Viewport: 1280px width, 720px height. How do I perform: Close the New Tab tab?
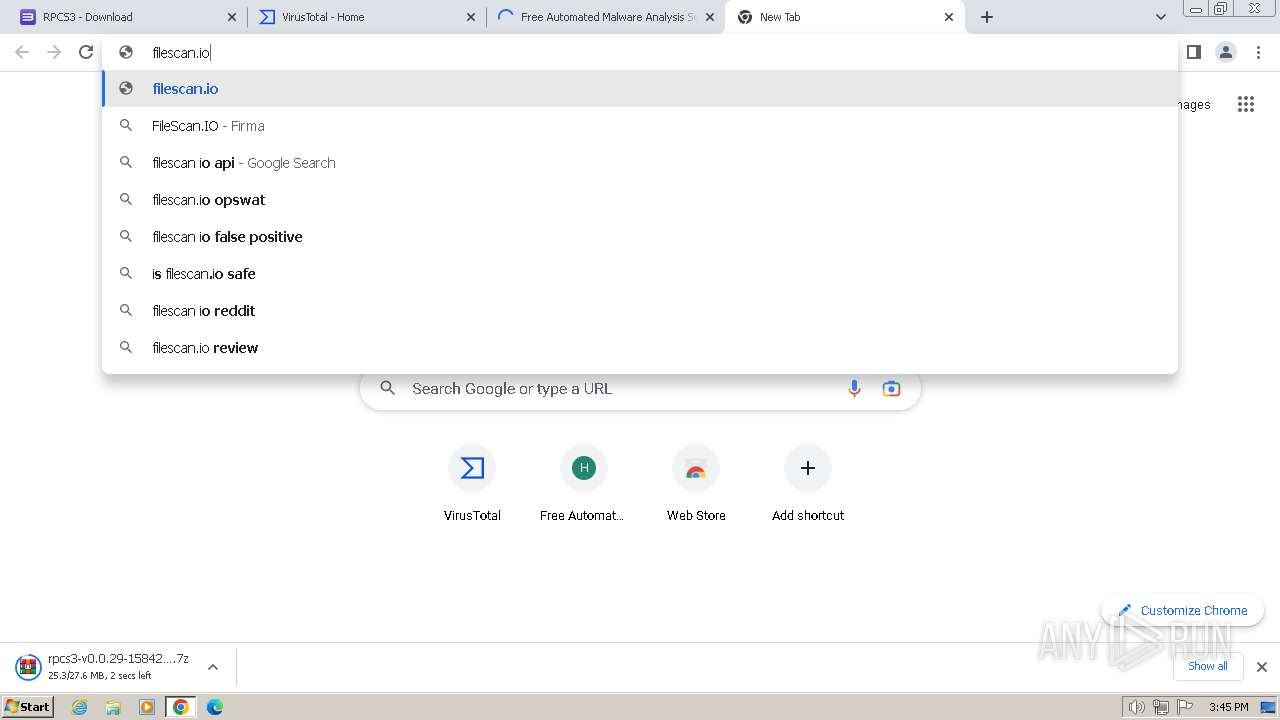[x=949, y=17]
